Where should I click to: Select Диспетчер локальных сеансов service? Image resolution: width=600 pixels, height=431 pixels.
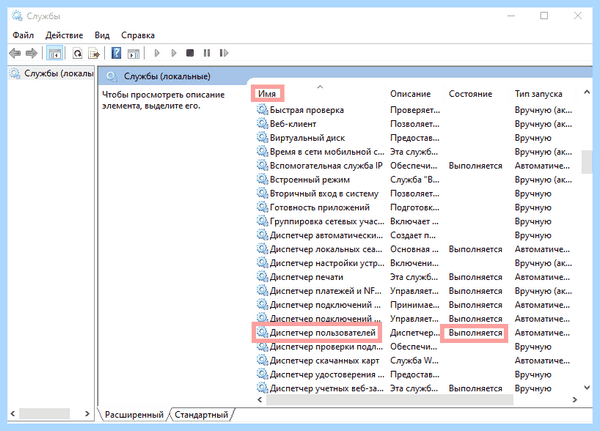[326, 249]
